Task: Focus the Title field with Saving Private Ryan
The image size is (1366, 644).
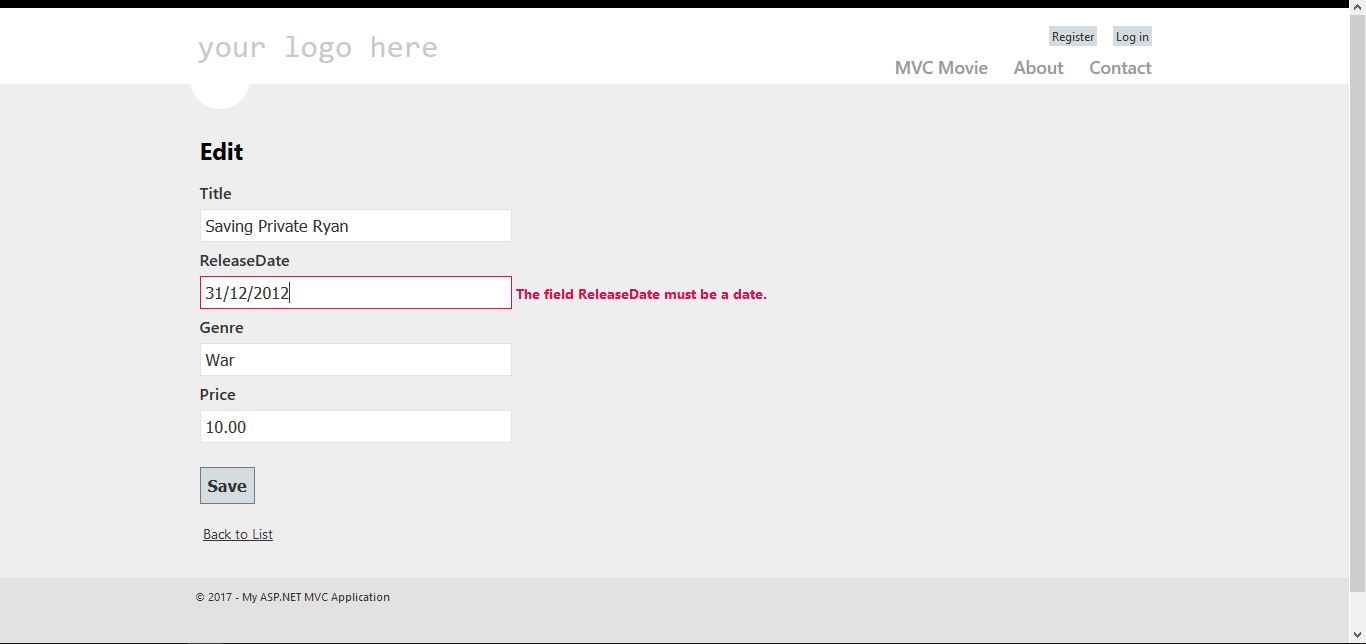Action: [x=355, y=226]
